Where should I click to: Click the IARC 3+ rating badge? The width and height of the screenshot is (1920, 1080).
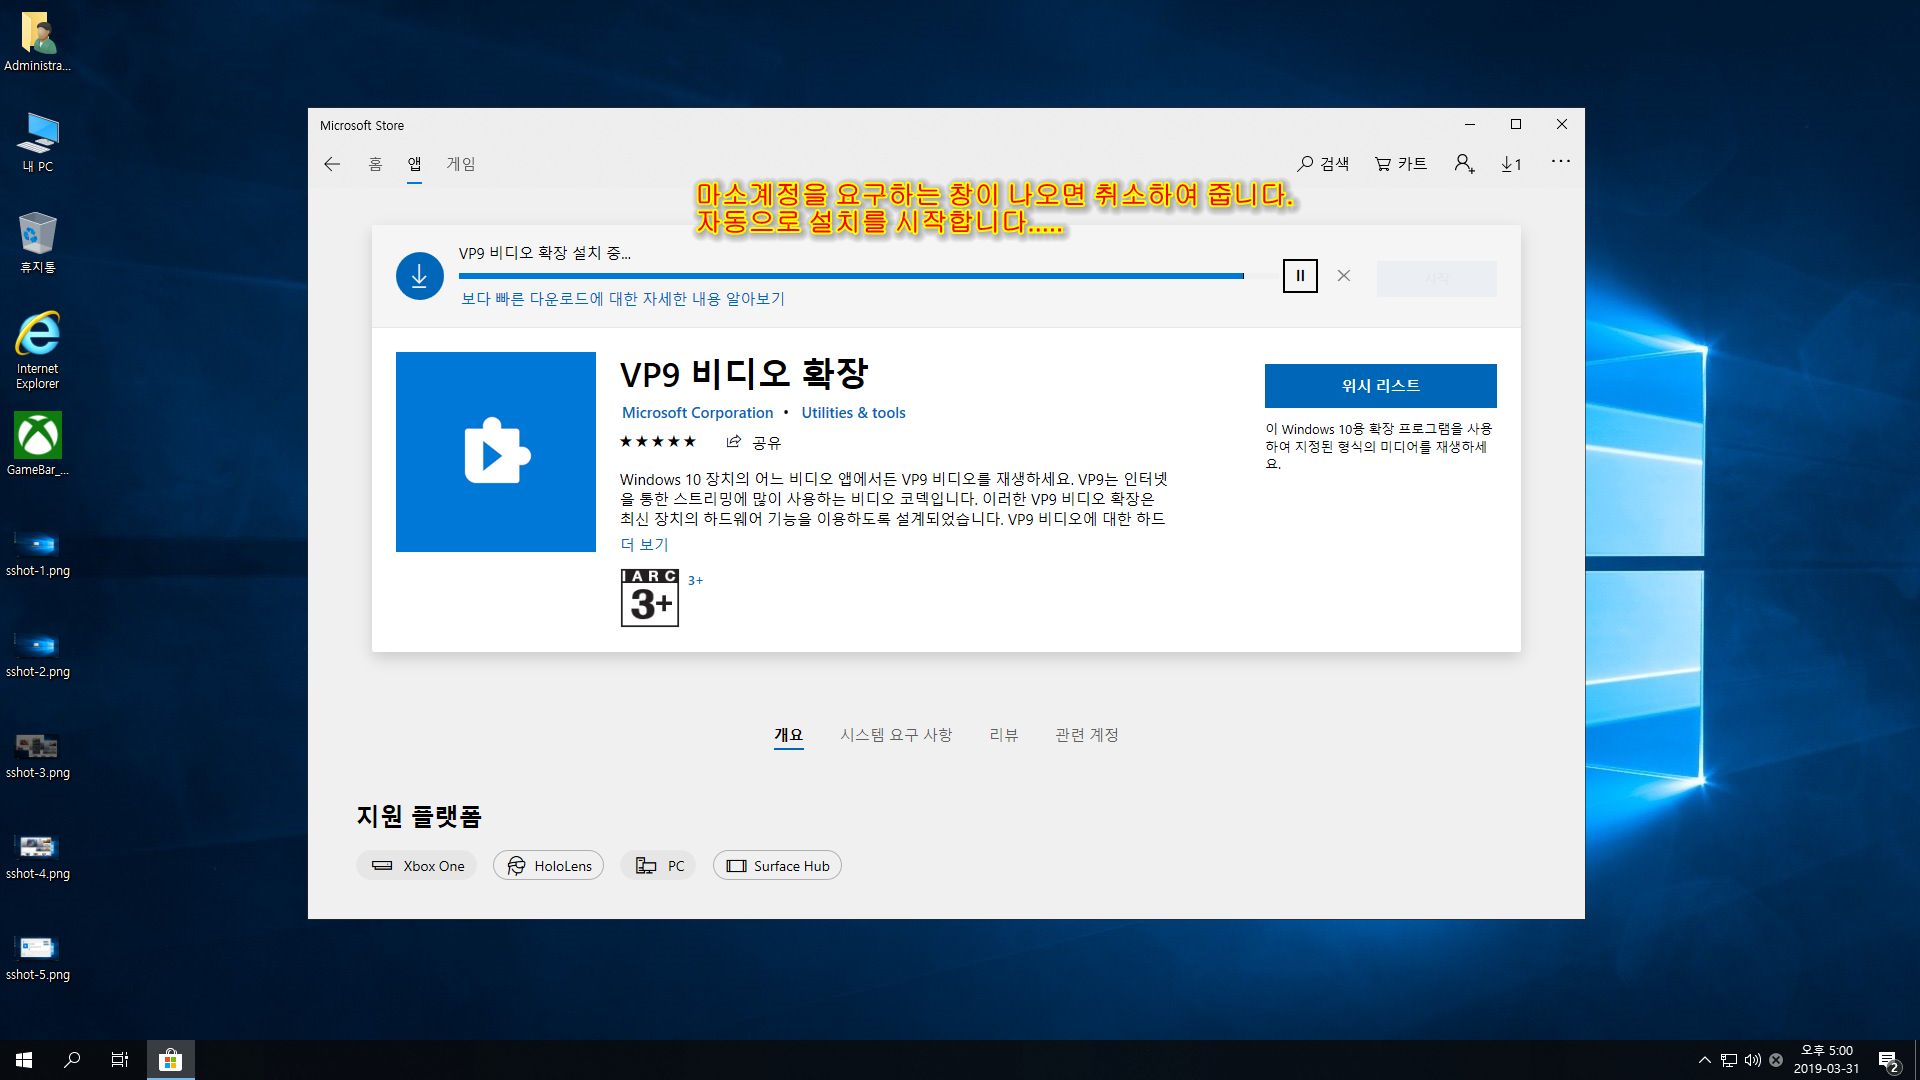(650, 598)
